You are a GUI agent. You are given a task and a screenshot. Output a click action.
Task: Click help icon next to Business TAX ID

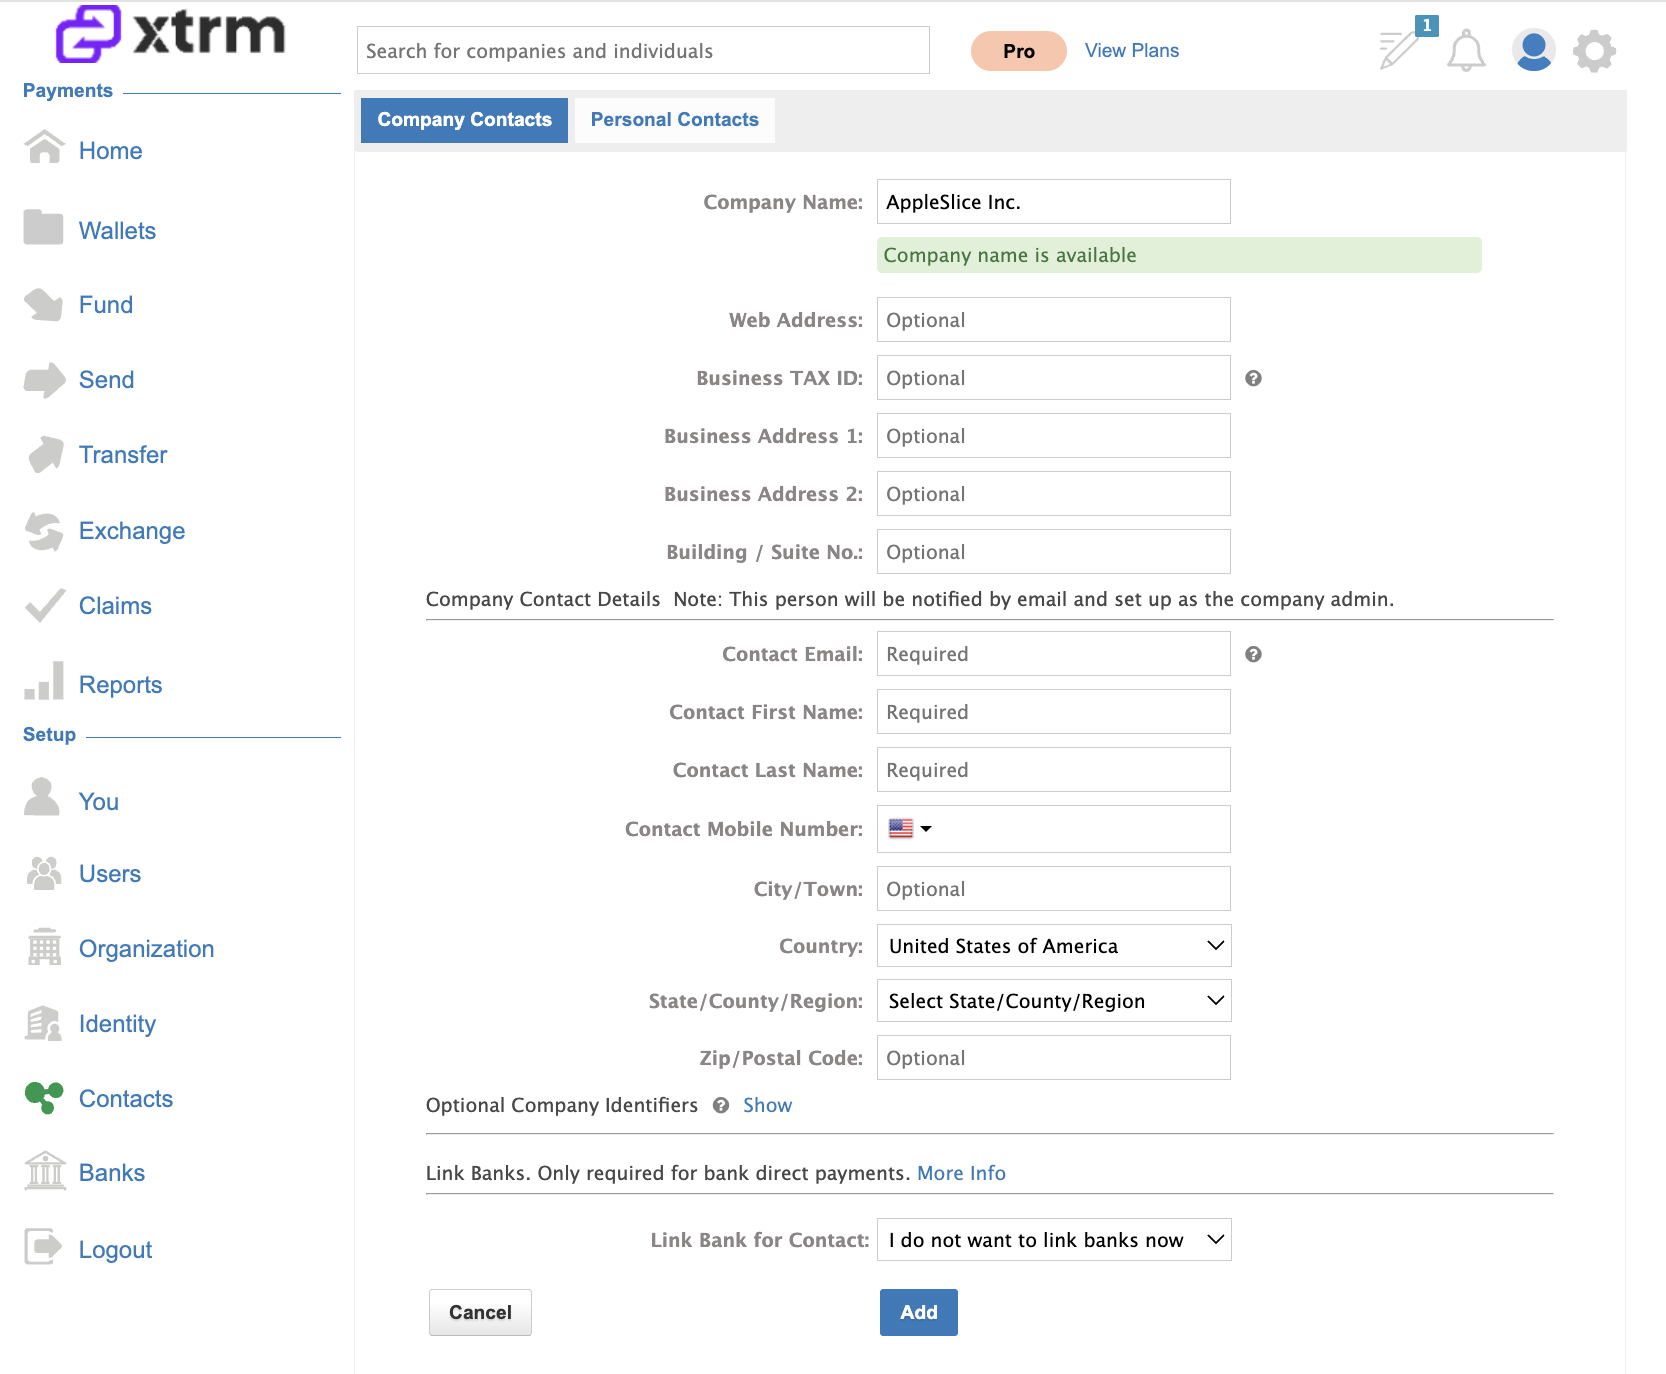(1253, 378)
